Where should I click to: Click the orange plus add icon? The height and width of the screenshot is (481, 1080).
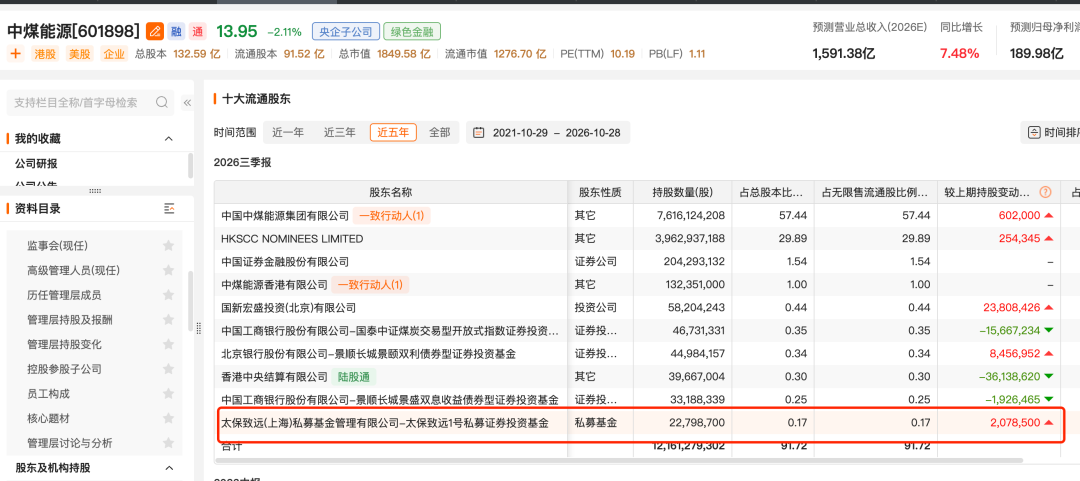(16, 53)
